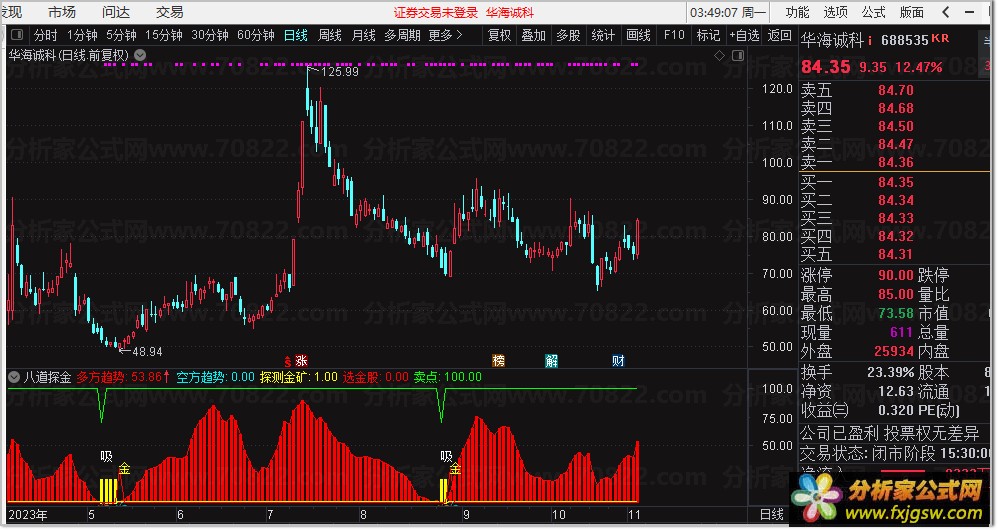Click the 03:49:07 clock display
The image size is (999, 530).
point(716,13)
